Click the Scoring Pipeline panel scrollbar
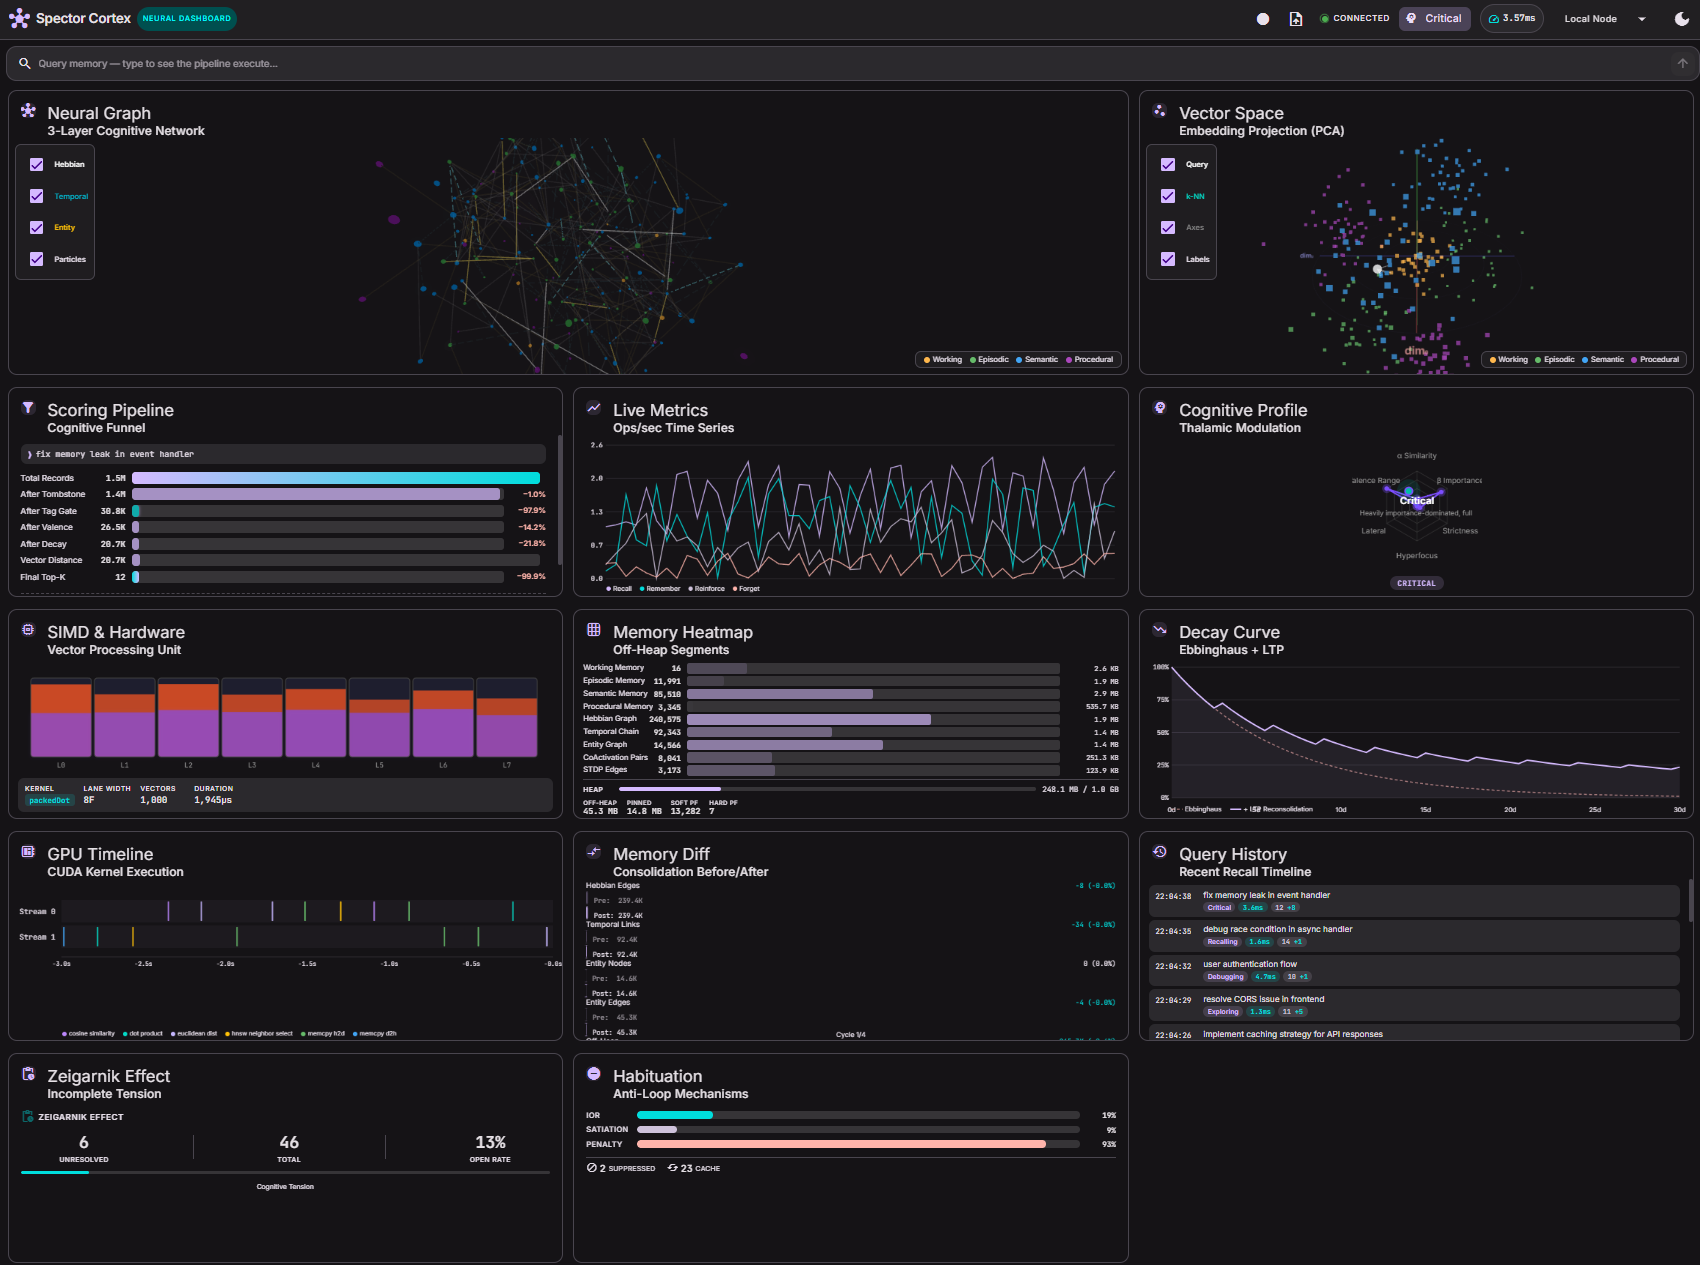 tap(560, 500)
